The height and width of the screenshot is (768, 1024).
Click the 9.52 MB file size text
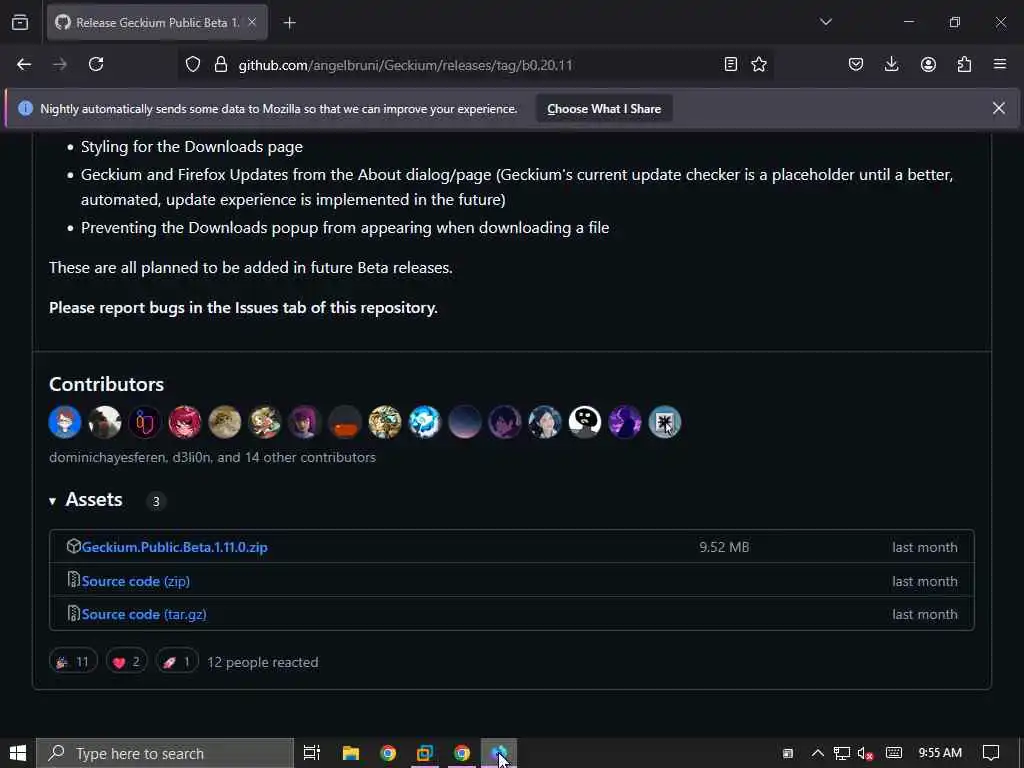[x=724, y=547]
